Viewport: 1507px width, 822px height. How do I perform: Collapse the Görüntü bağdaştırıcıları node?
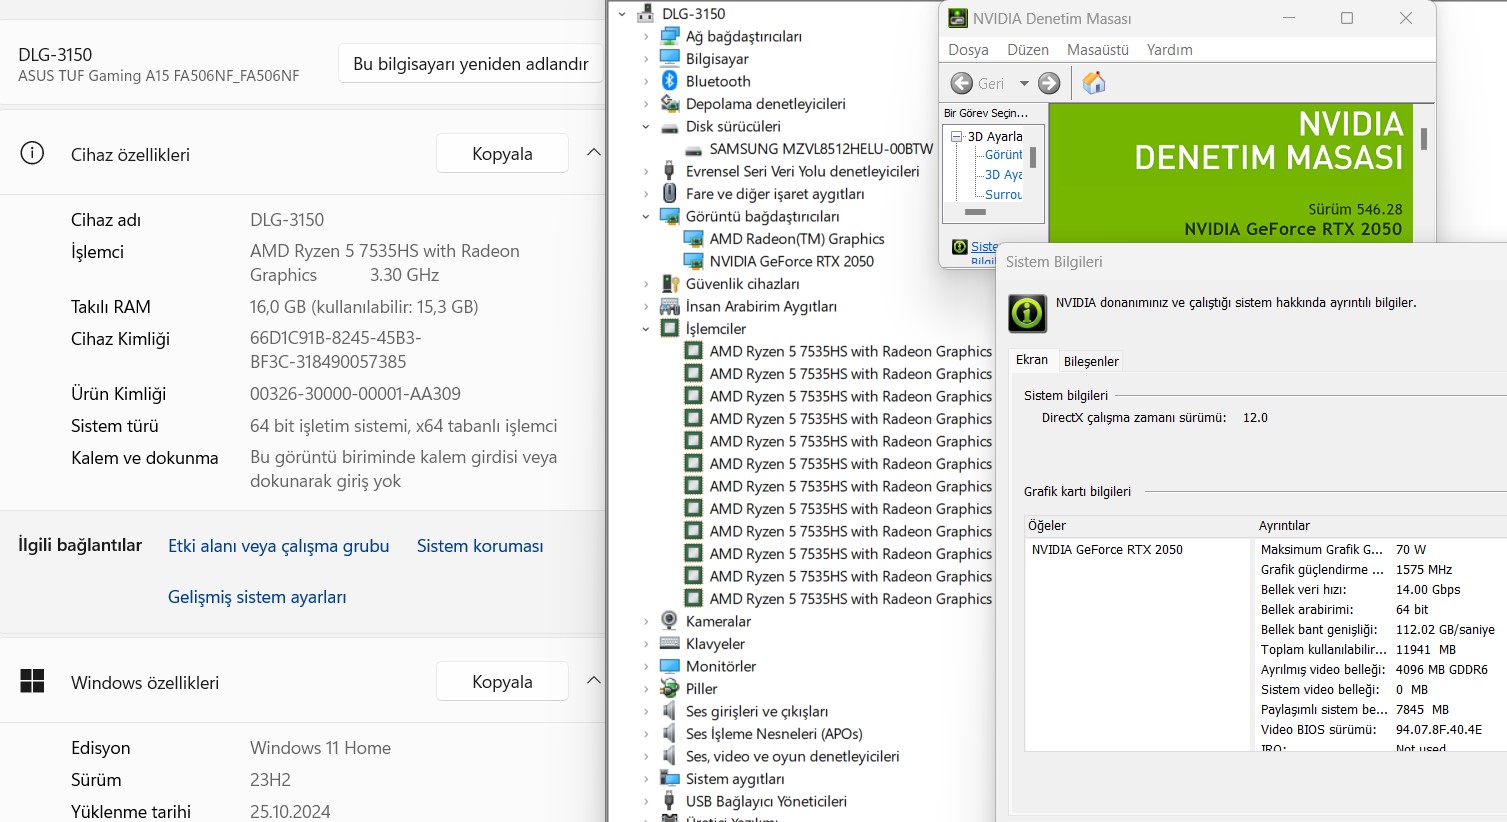click(646, 217)
